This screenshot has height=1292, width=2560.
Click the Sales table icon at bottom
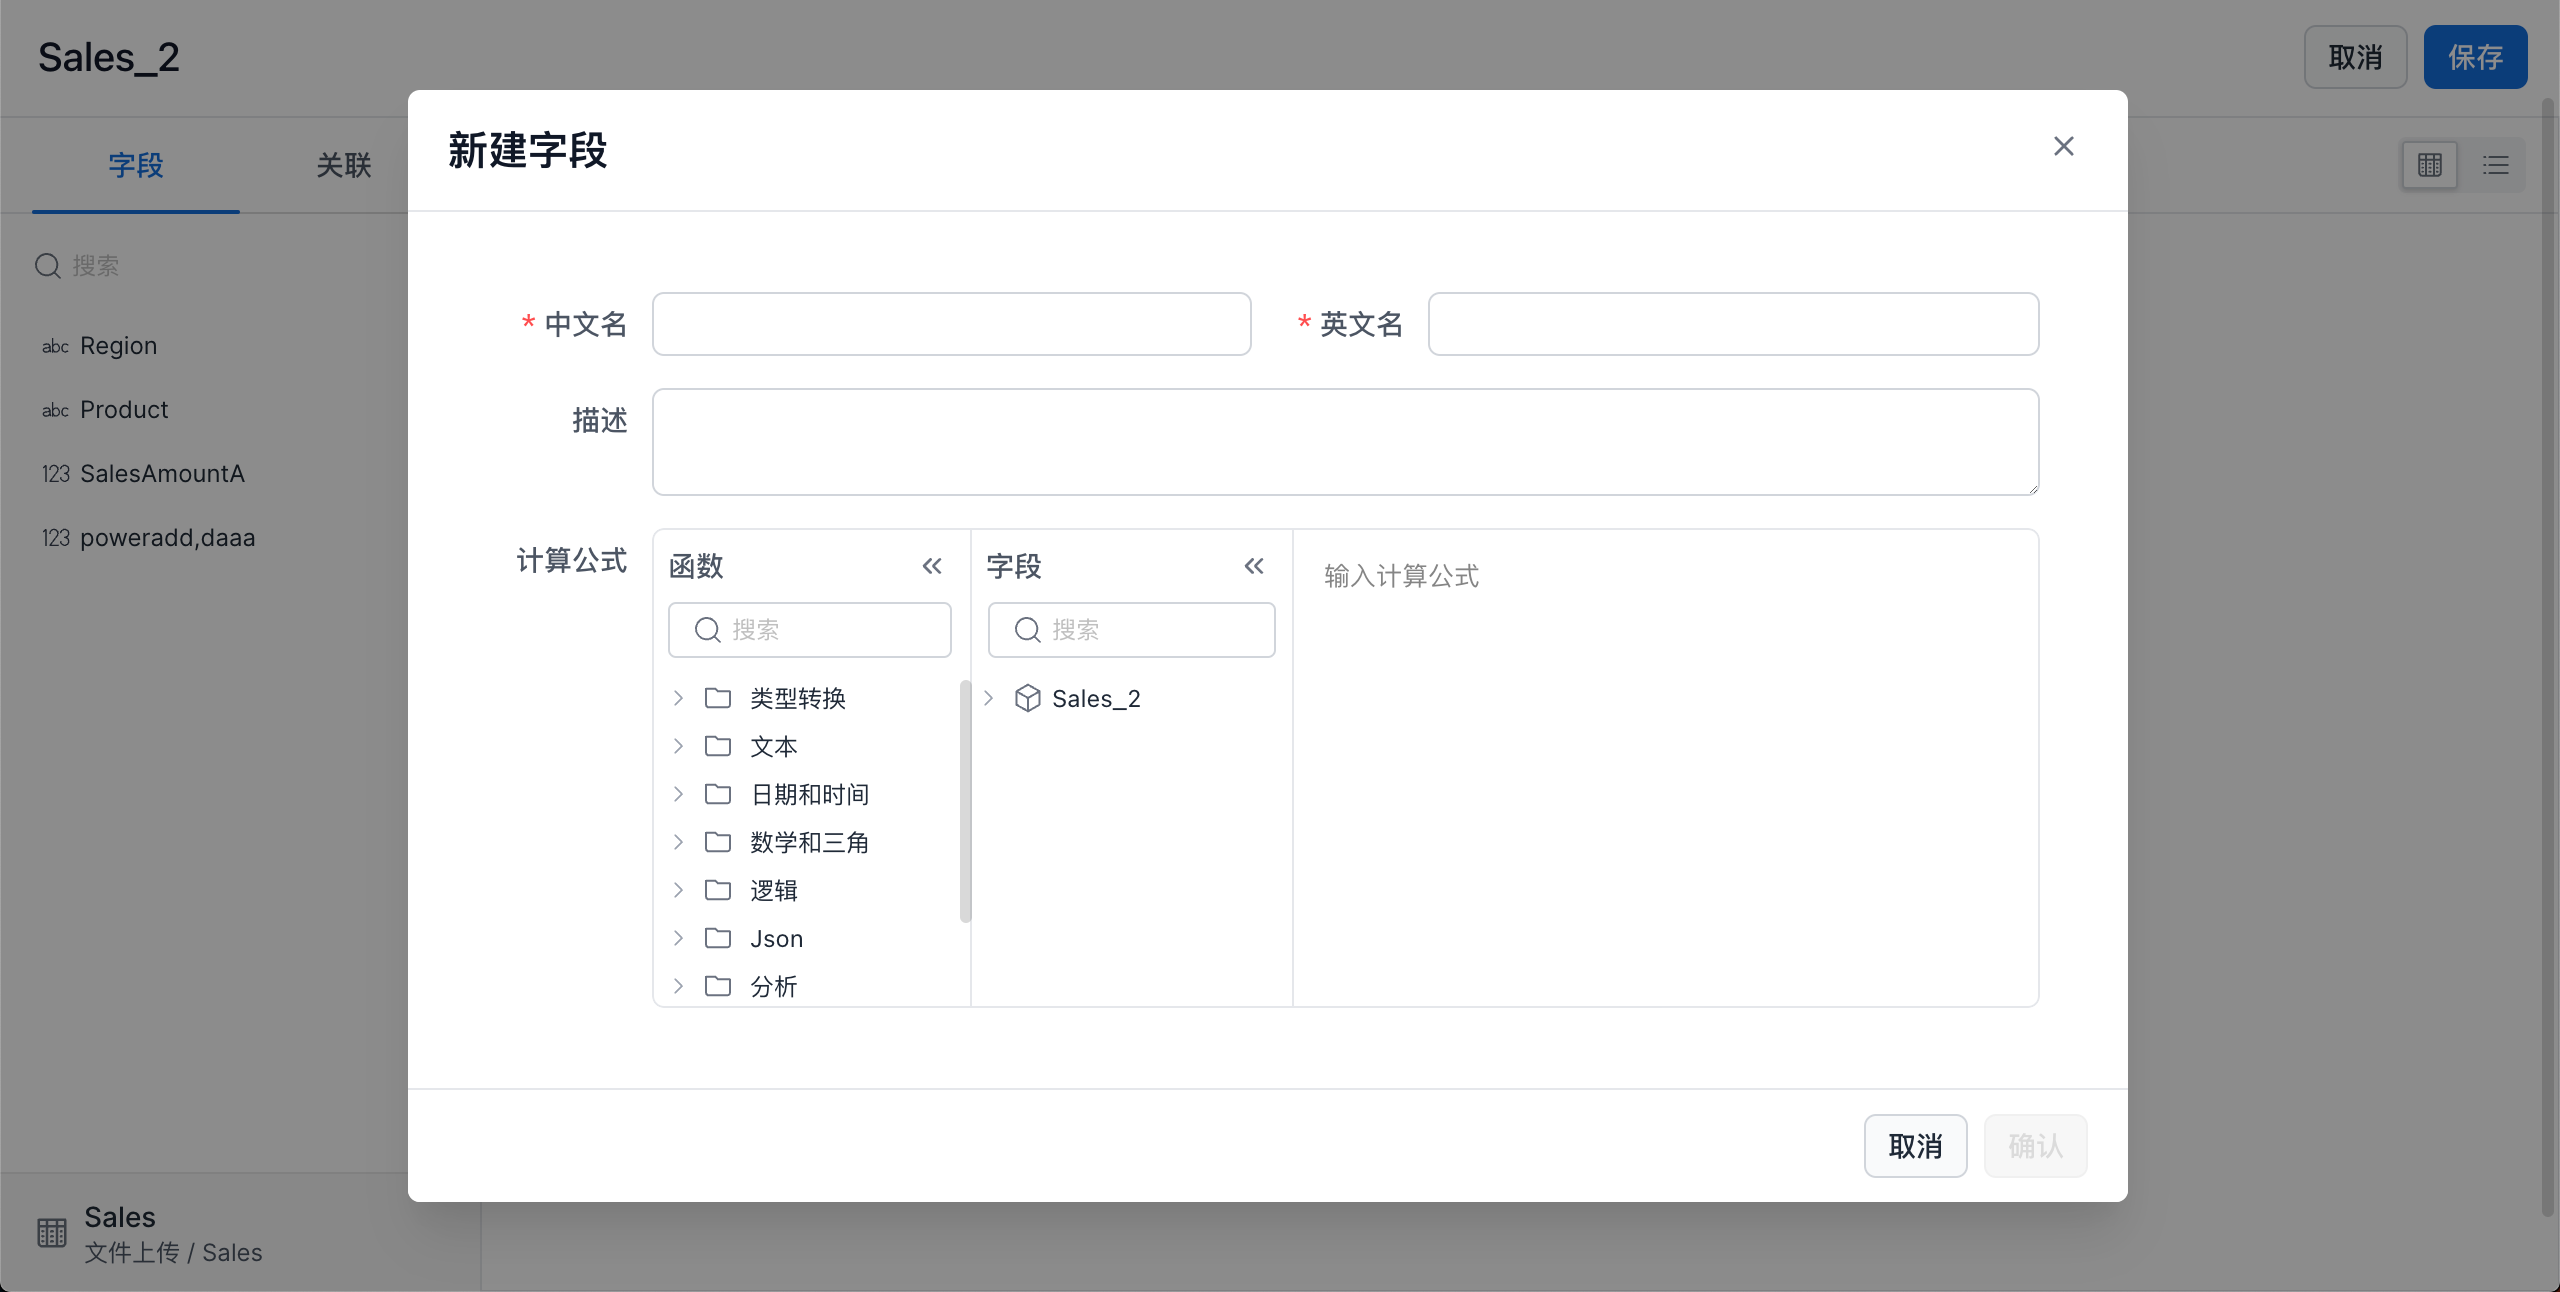pos(52,1232)
